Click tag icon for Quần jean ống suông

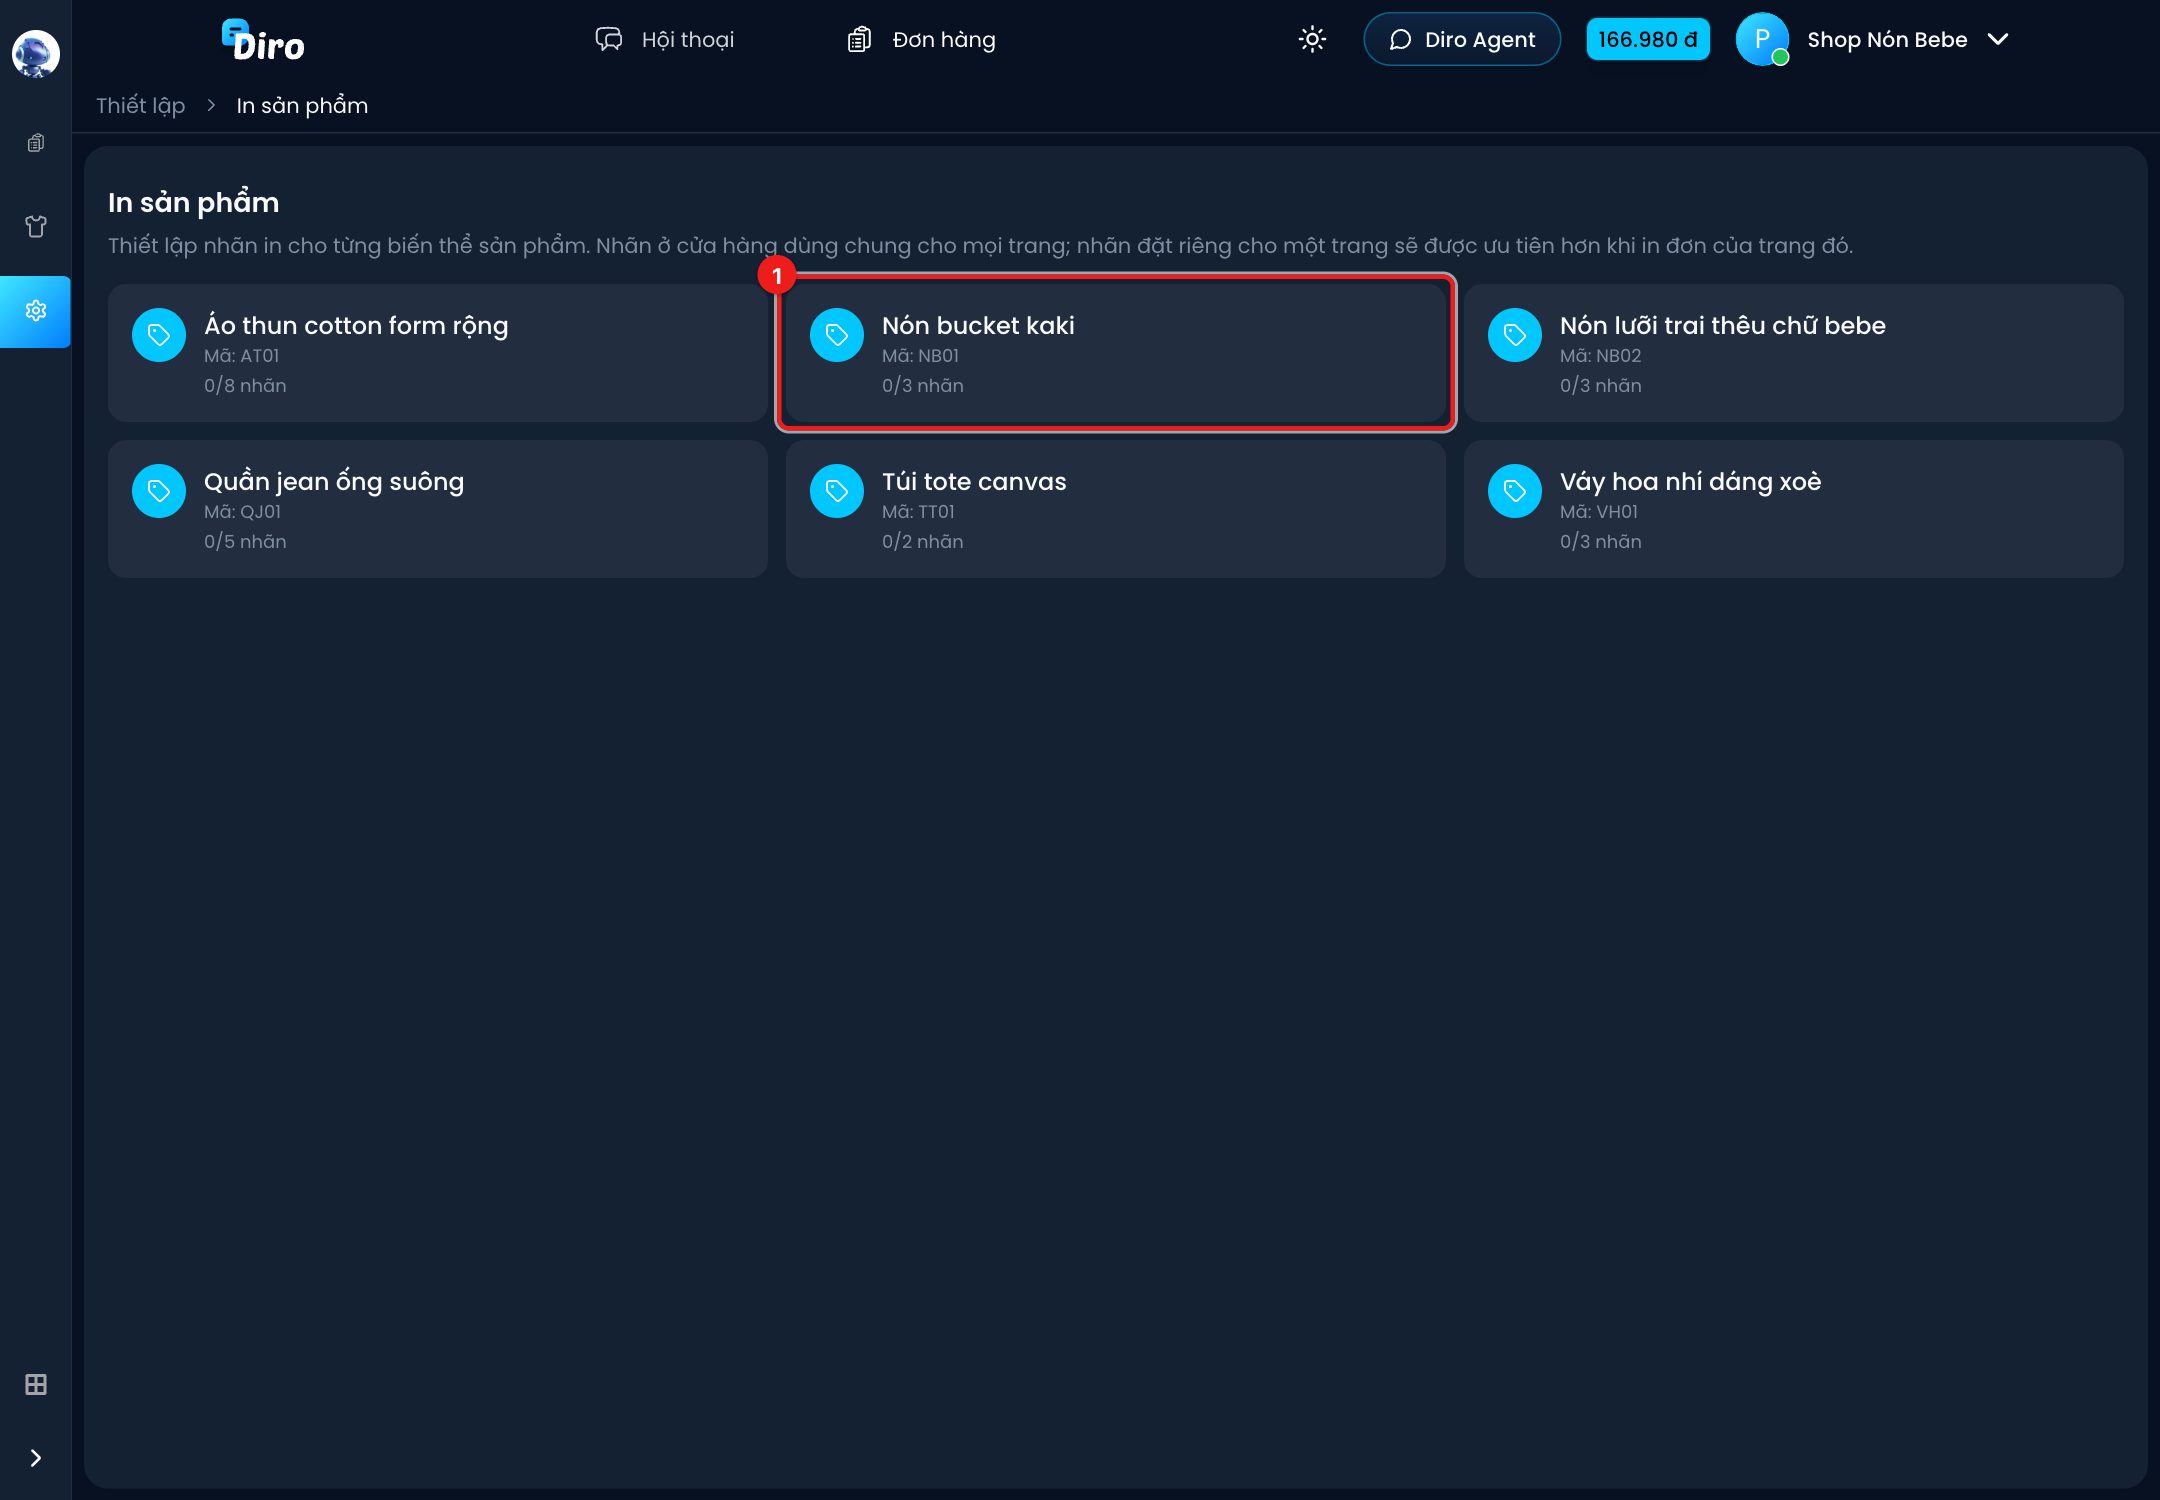pyautogui.click(x=159, y=491)
